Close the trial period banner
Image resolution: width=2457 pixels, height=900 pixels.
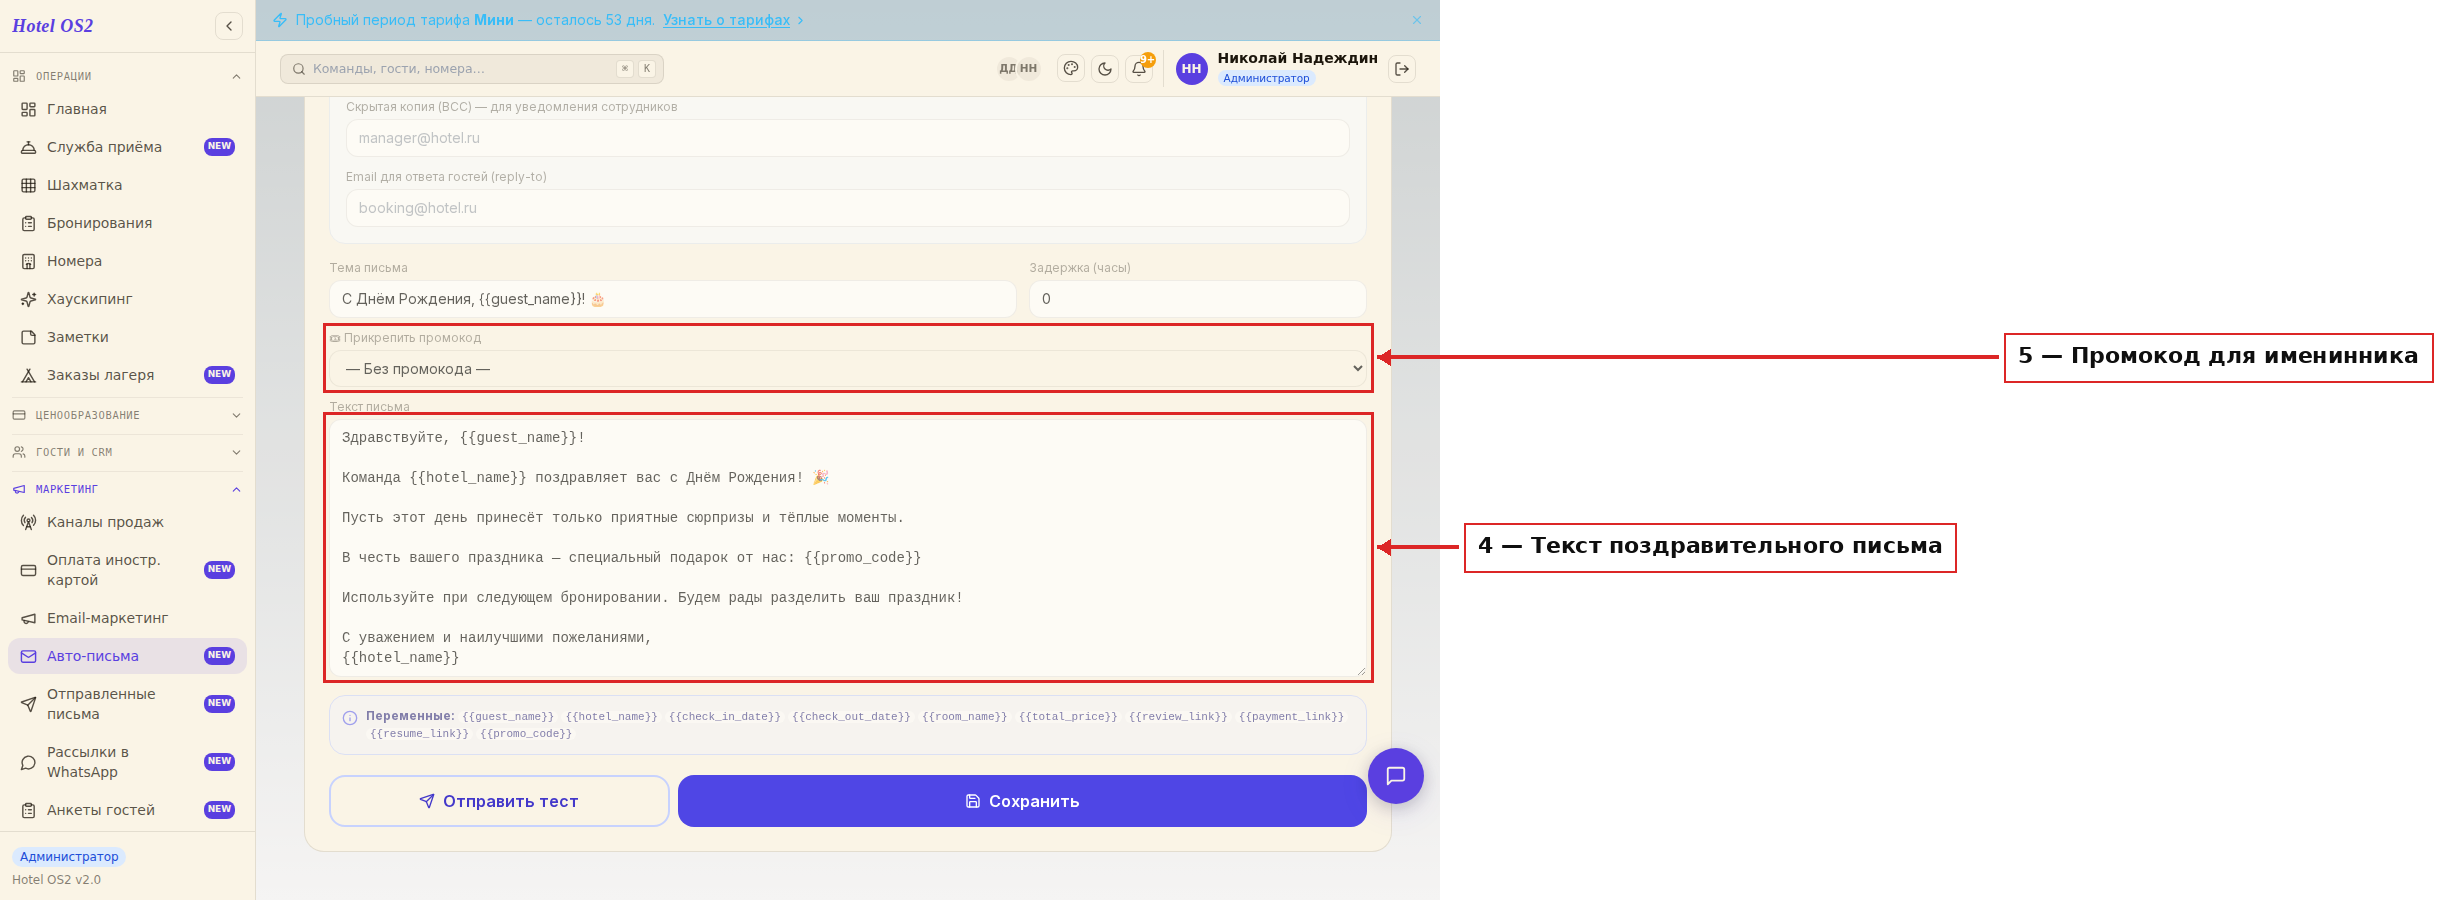(x=1416, y=20)
